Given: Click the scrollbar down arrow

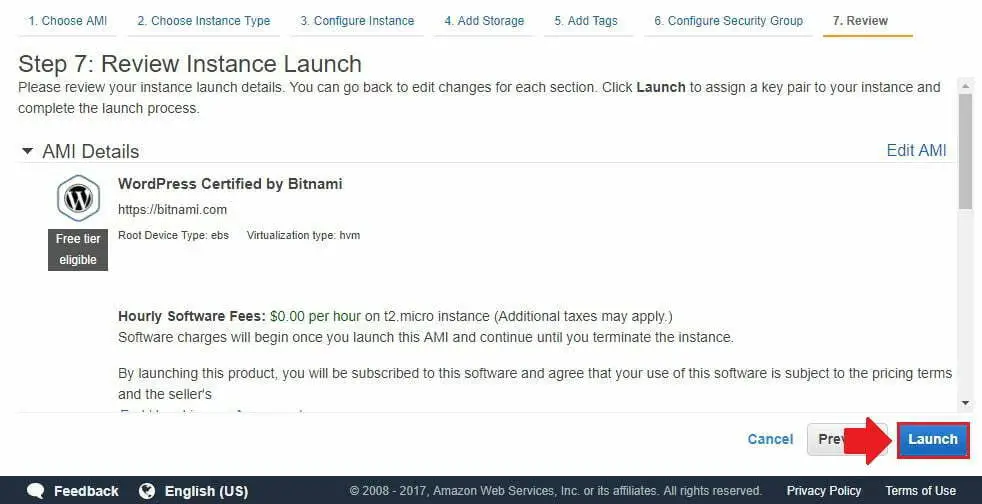Looking at the screenshot, I should tap(965, 403).
